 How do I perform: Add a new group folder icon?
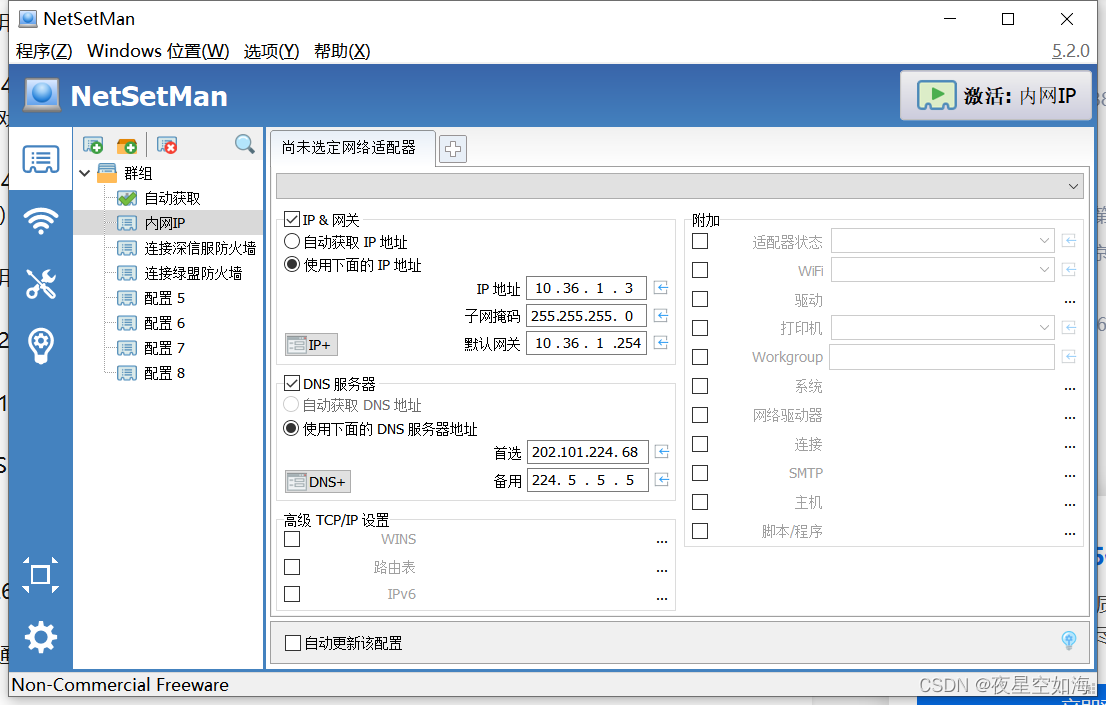(127, 145)
